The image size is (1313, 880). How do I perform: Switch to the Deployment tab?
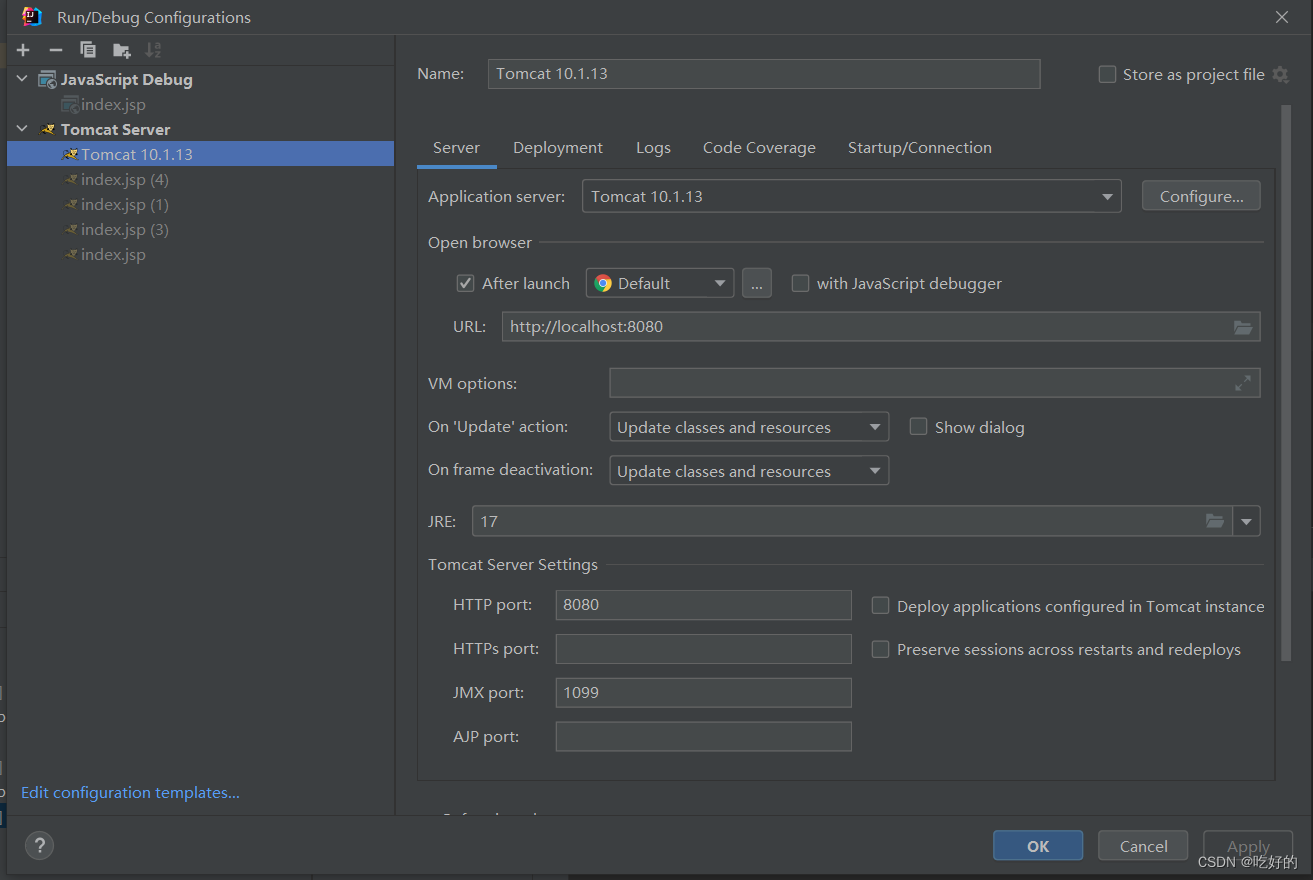point(558,148)
